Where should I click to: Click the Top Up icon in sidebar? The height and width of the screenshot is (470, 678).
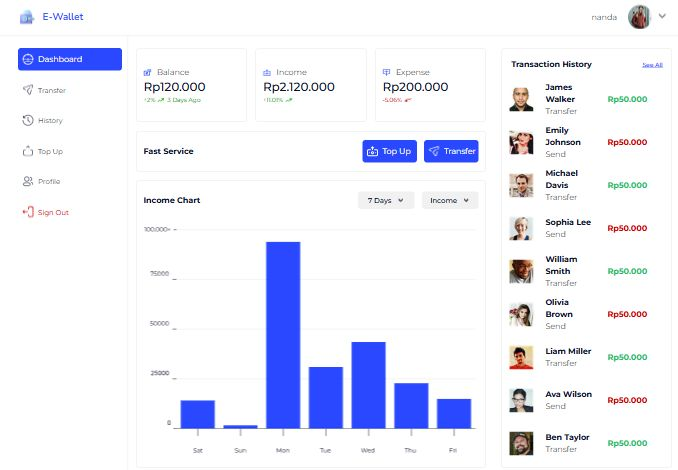pos(28,151)
